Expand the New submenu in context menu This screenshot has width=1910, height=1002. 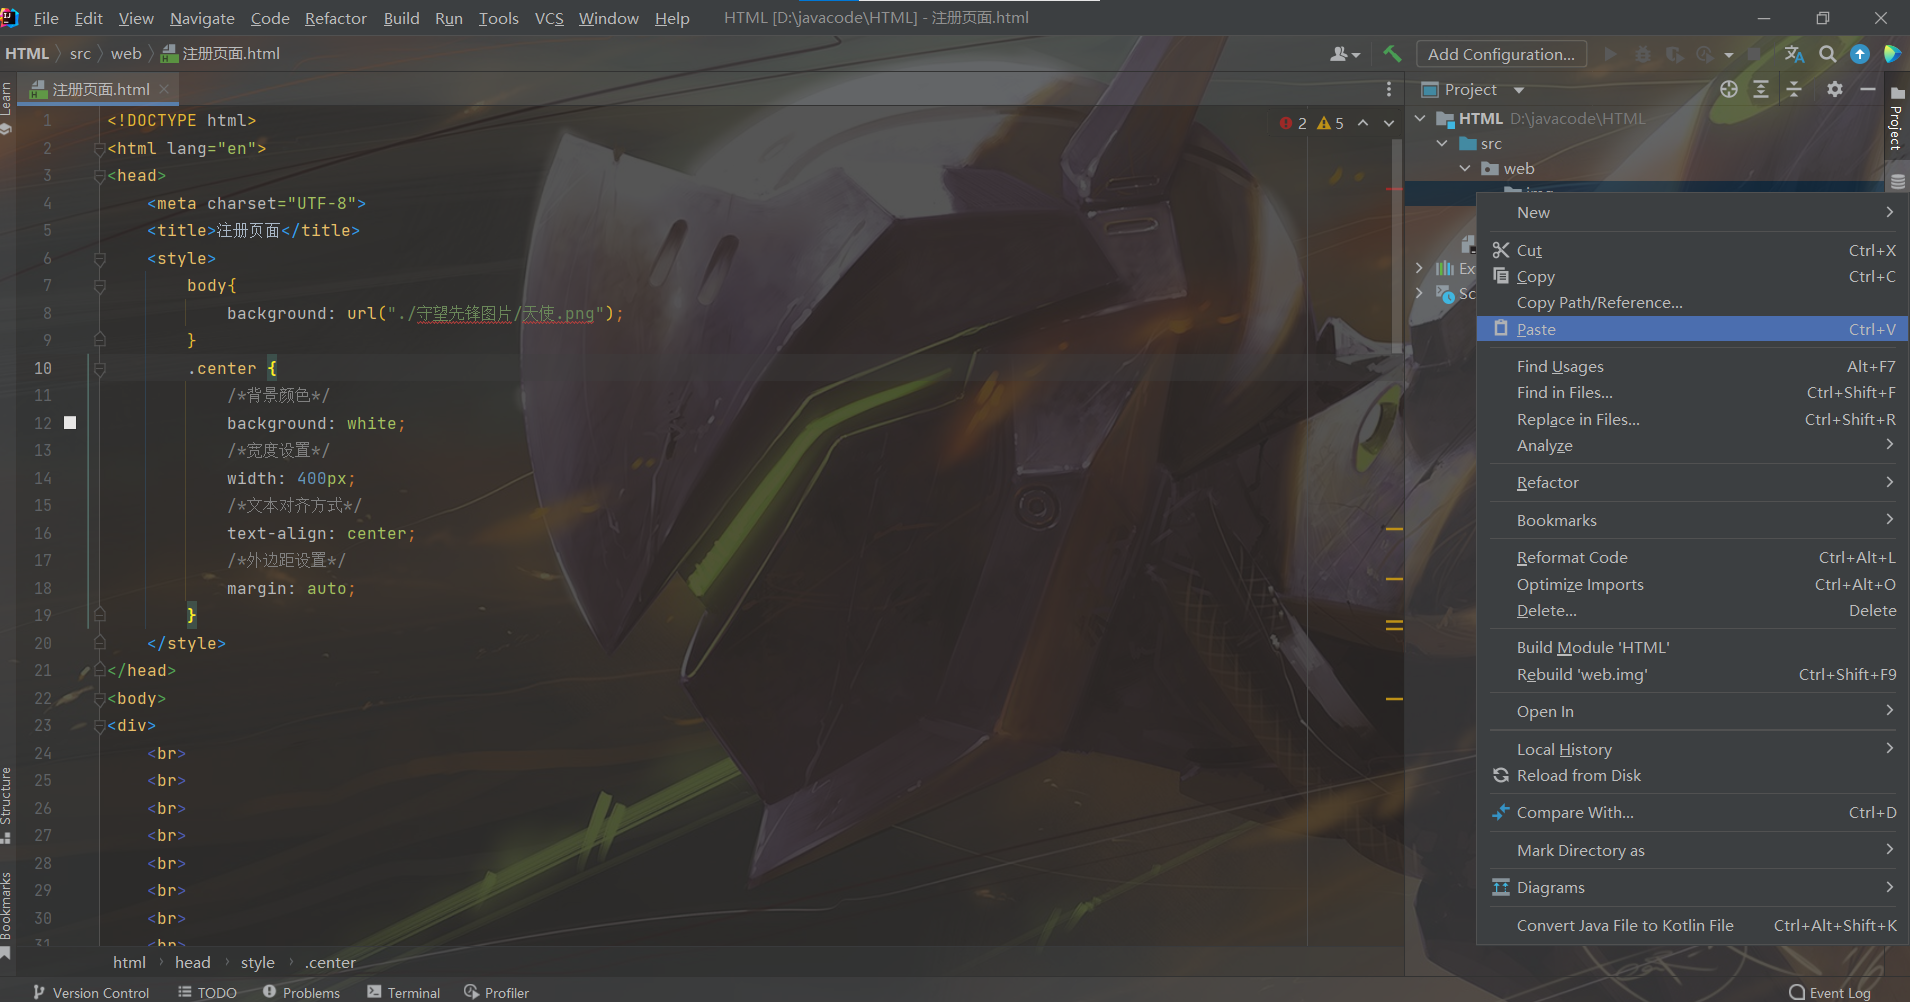[x=1692, y=212]
